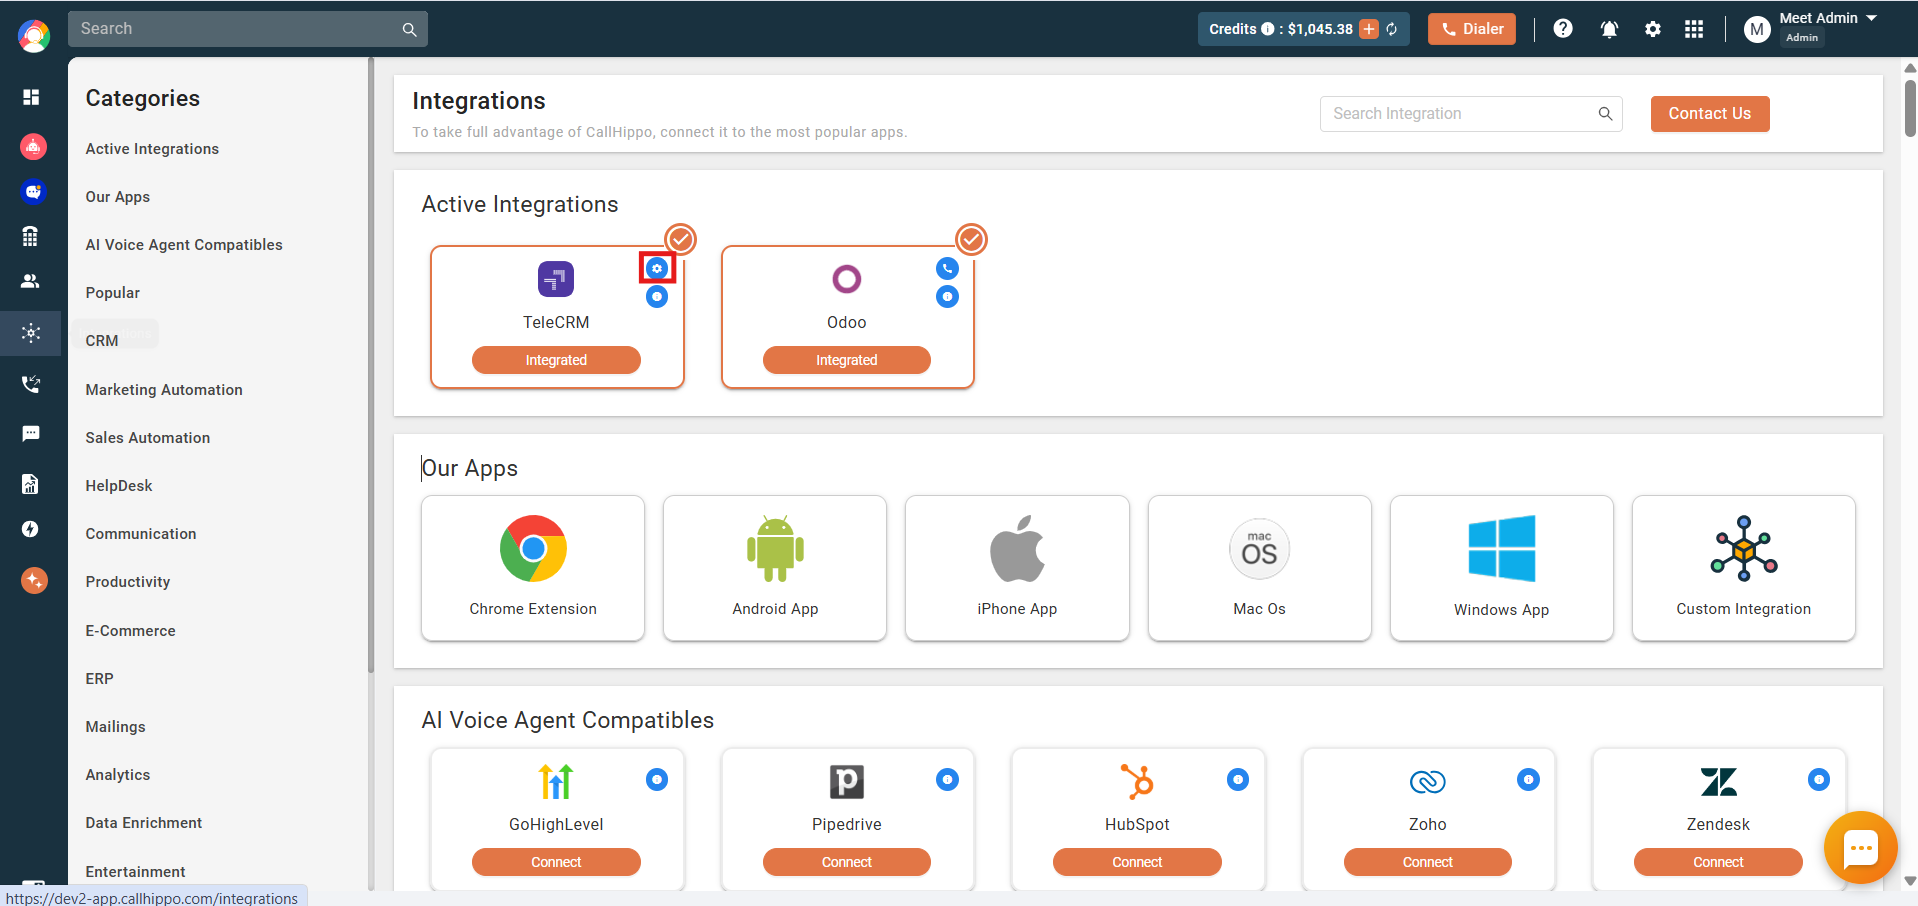Click the search magnifier in top search bar
The height and width of the screenshot is (906, 1918).
coord(409,29)
